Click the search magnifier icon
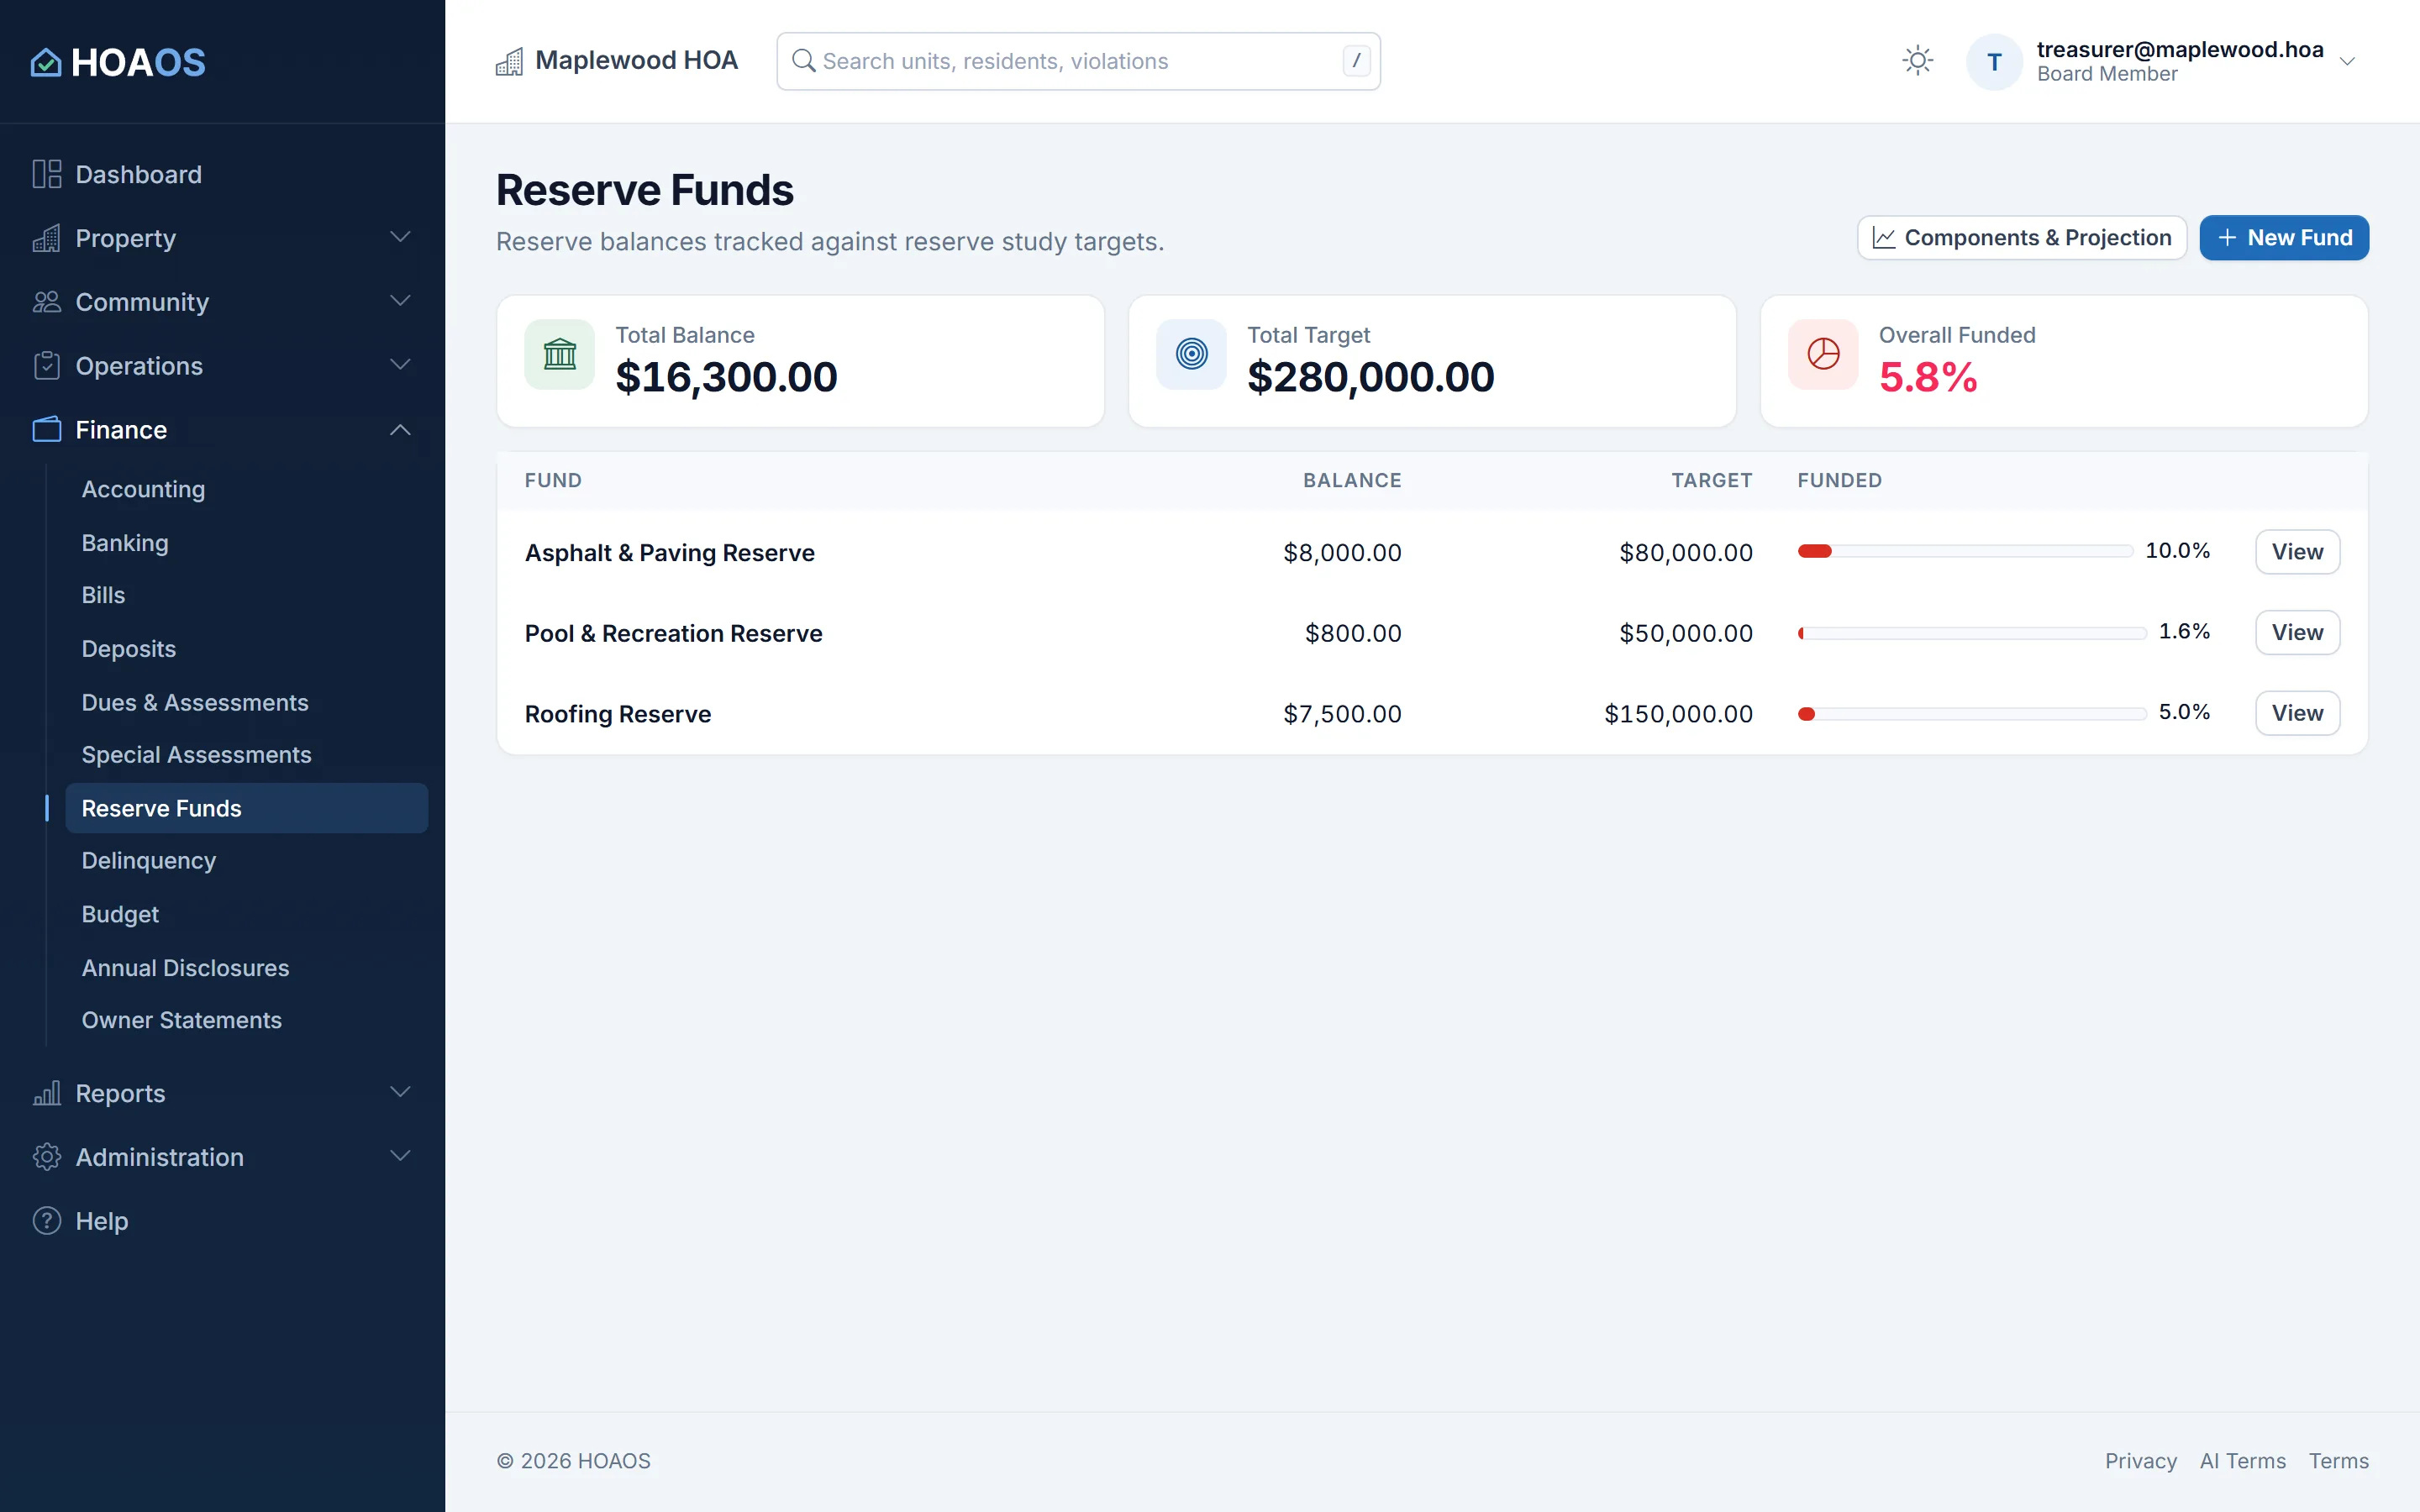Viewport: 2420px width, 1512px height. 803,61
